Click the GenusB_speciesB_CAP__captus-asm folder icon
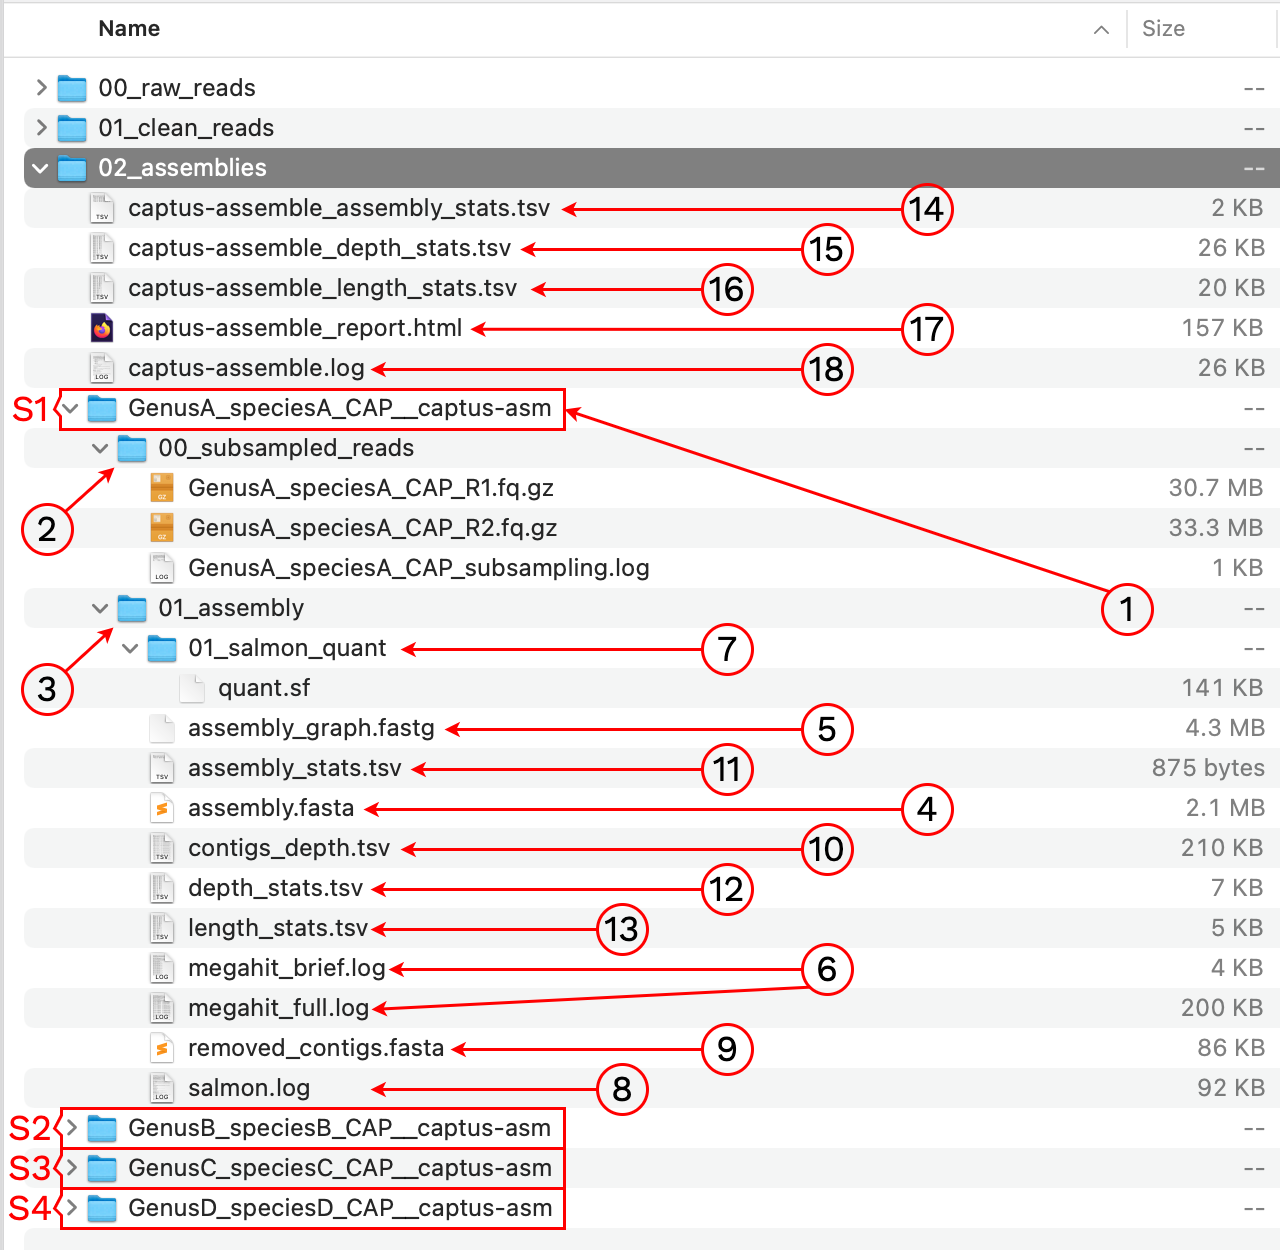The image size is (1280, 1250). point(102,1128)
